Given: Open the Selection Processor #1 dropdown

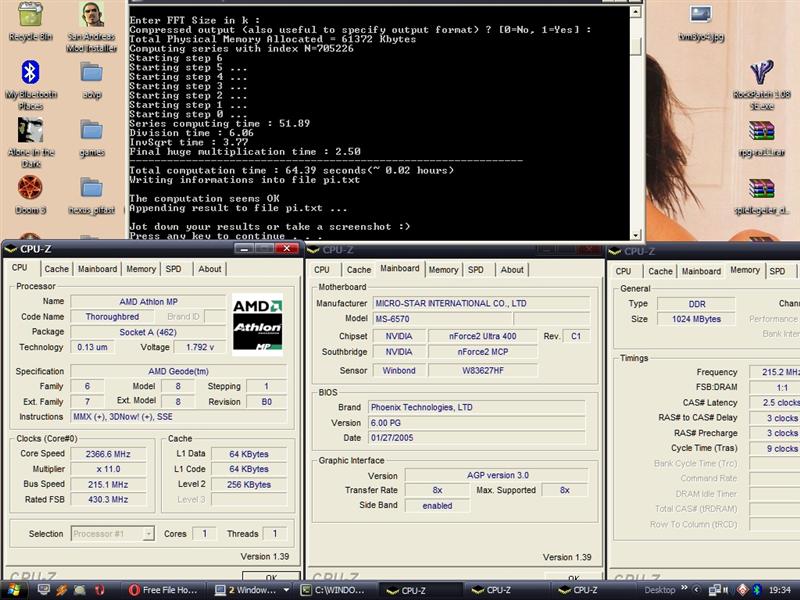Looking at the screenshot, I should click(x=112, y=534).
